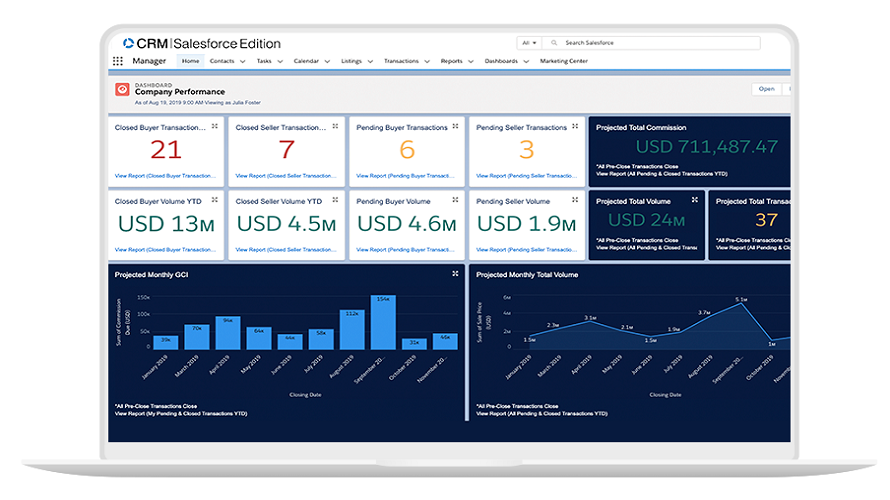Expand the Pending Buyer Volume tile
Screen dimensions: 890x500
455,200
